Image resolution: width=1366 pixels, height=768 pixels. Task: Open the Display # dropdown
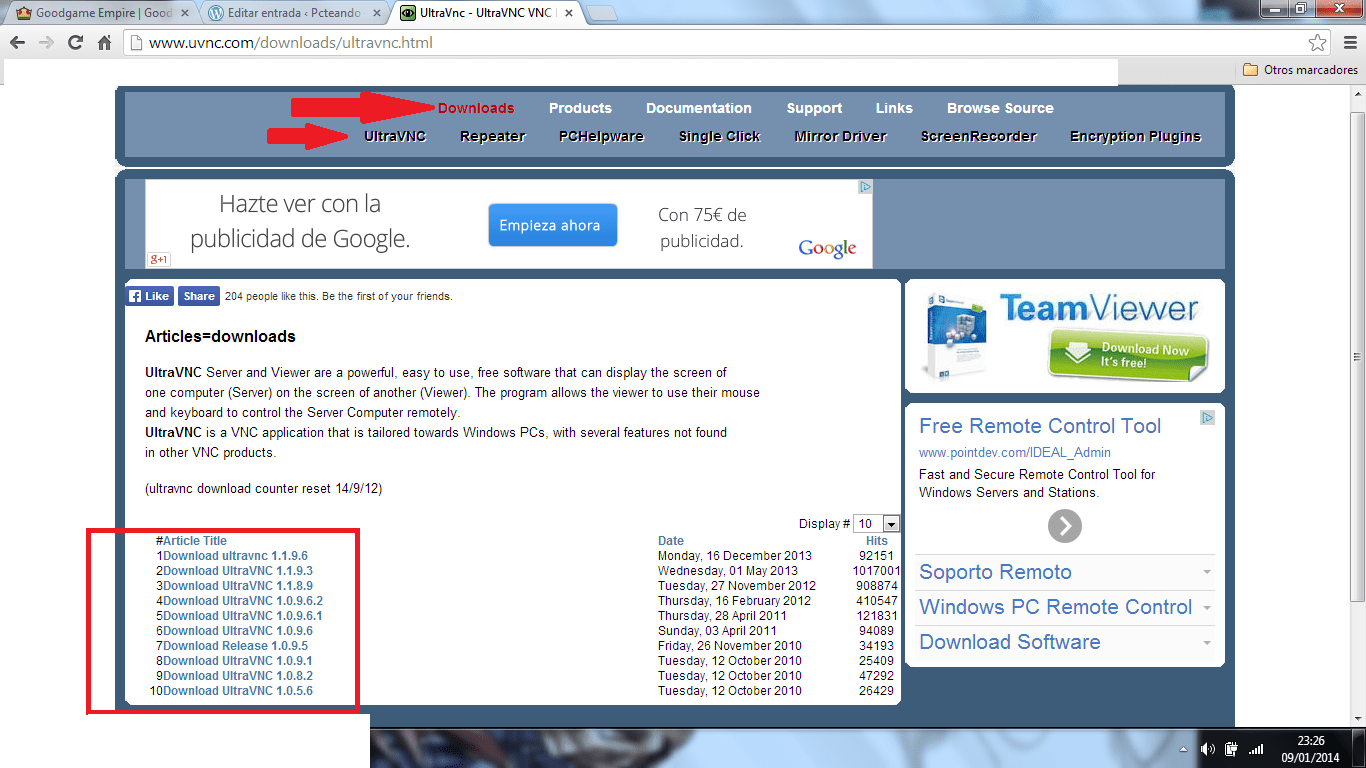point(877,524)
